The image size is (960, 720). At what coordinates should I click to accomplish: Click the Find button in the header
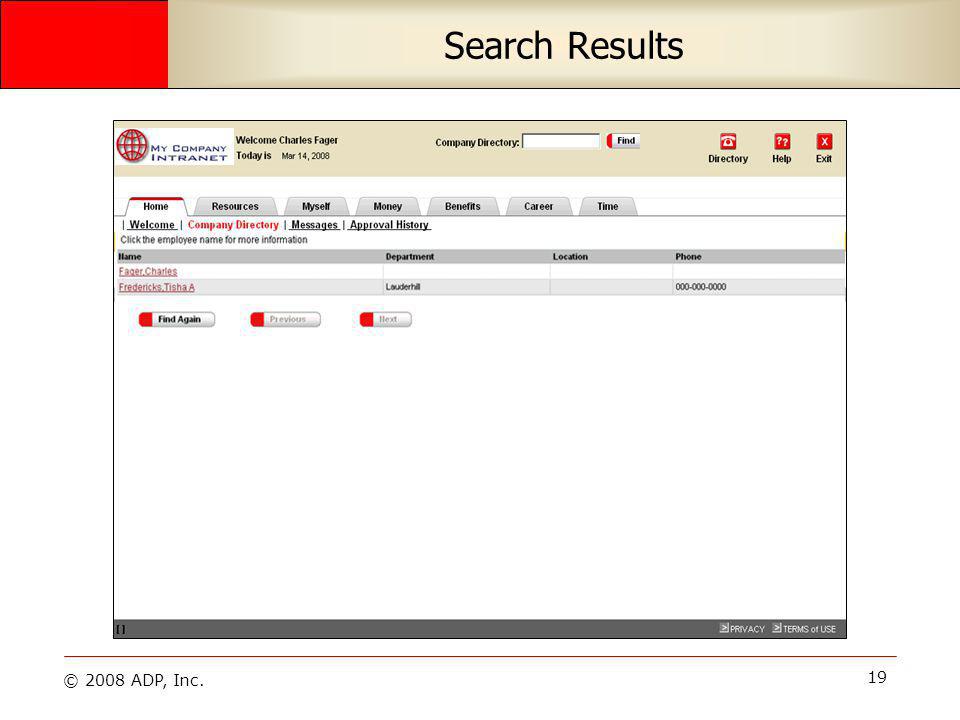(623, 141)
